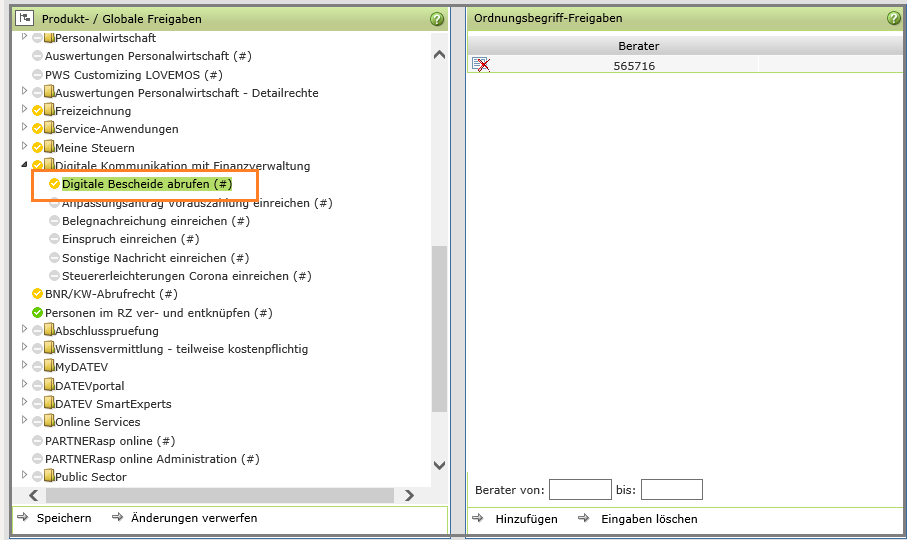Toggle status circle of Steuererleichterungen Corona einreichen
This screenshot has width=907, height=540.
[x=54, y=276]
